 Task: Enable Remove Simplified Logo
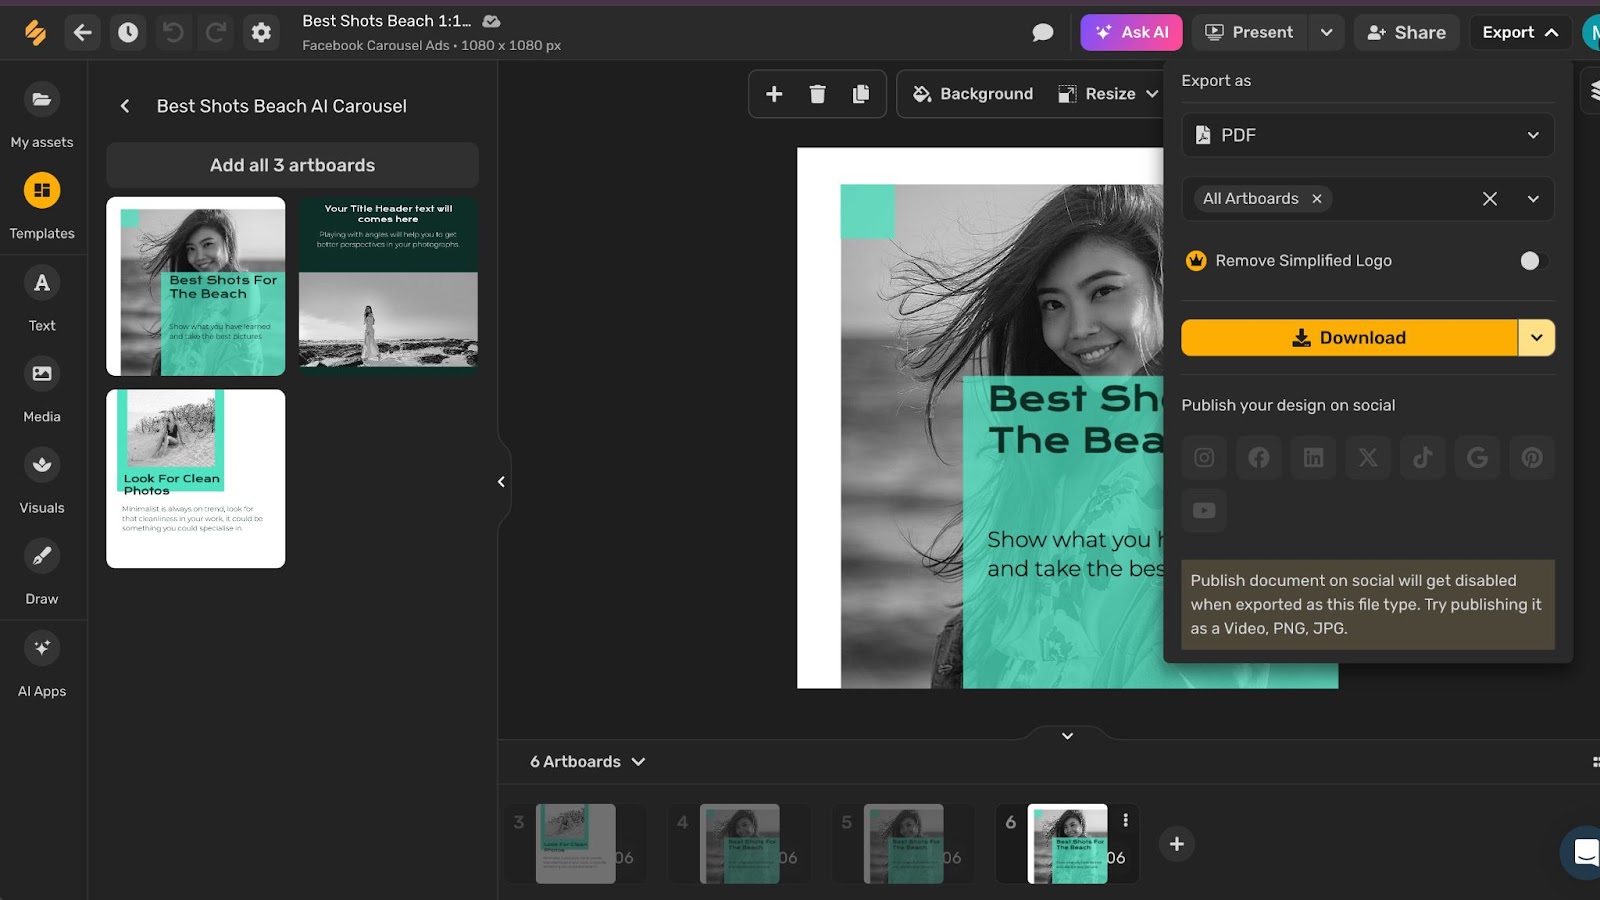pos(1530,260)
